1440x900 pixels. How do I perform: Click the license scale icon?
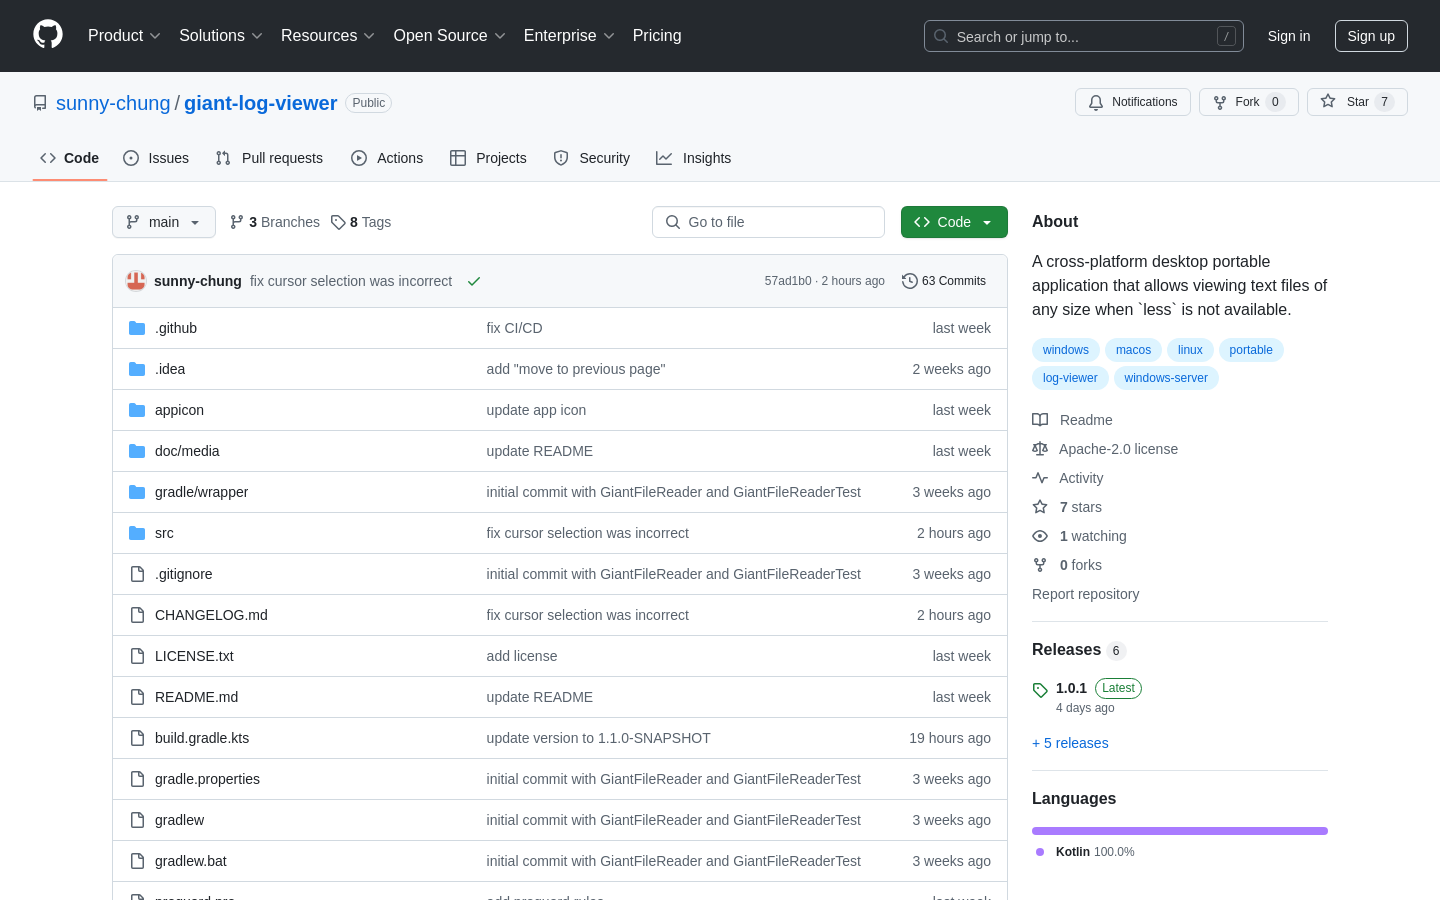pos(1040,449)
